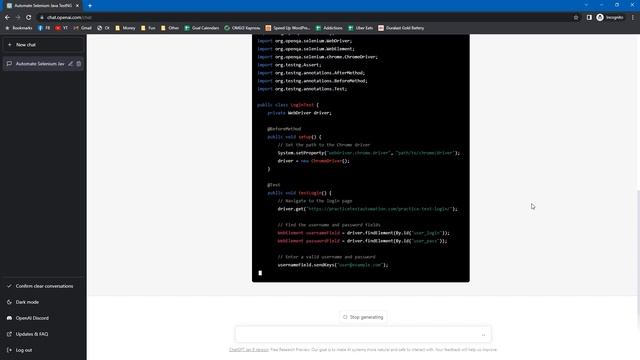The image size is (640, 360).
Task: Open the Fun bookmark folder
Action: pos(148,28)
